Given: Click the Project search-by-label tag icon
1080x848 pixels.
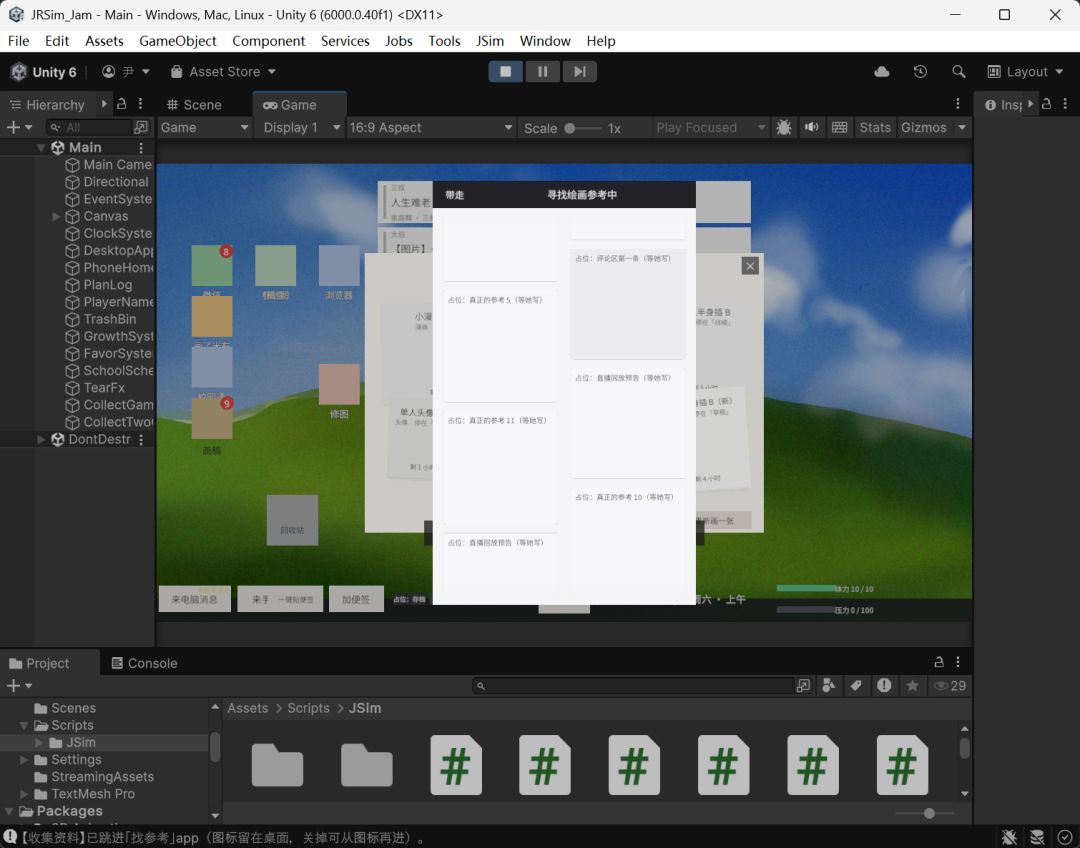Looking at the screenshot, I should click(x=856, y=685).
